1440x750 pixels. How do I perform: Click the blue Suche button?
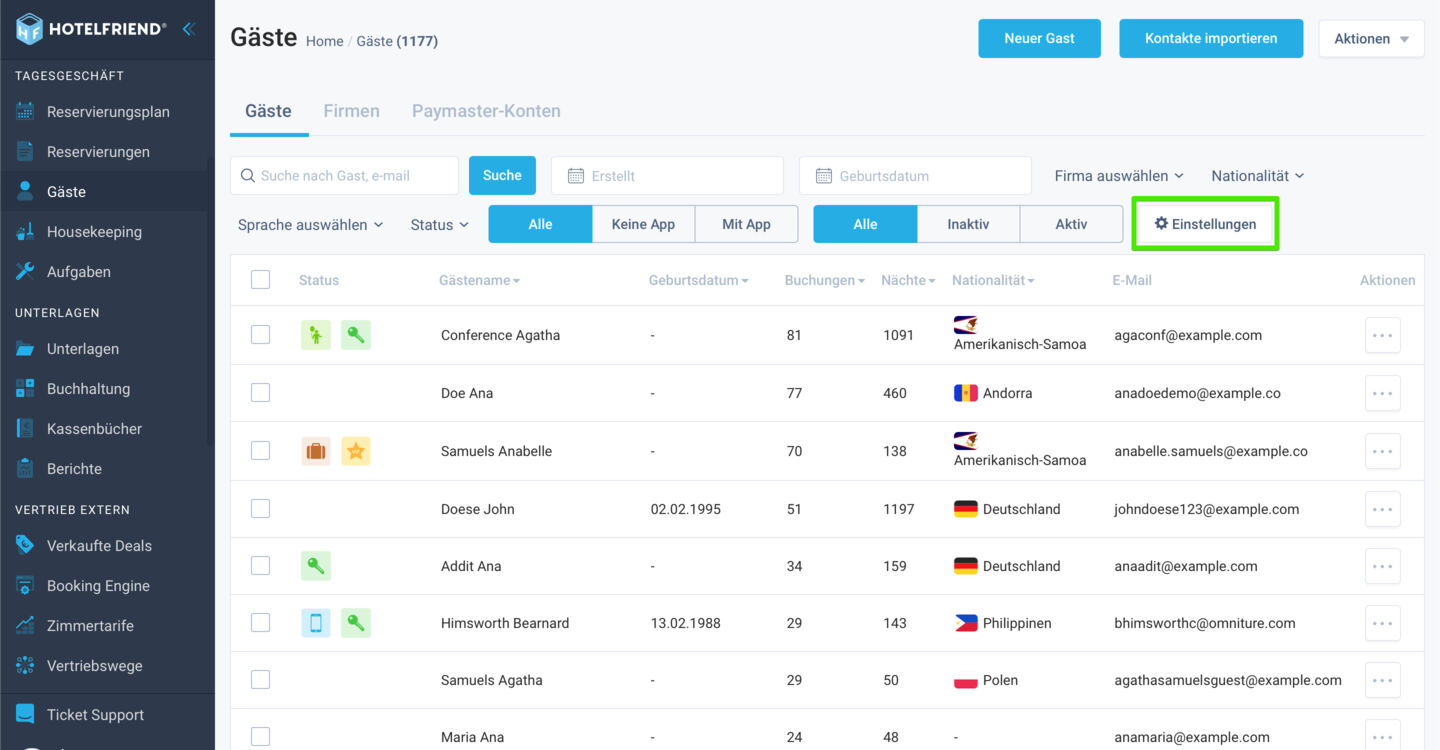coord(502,175)
